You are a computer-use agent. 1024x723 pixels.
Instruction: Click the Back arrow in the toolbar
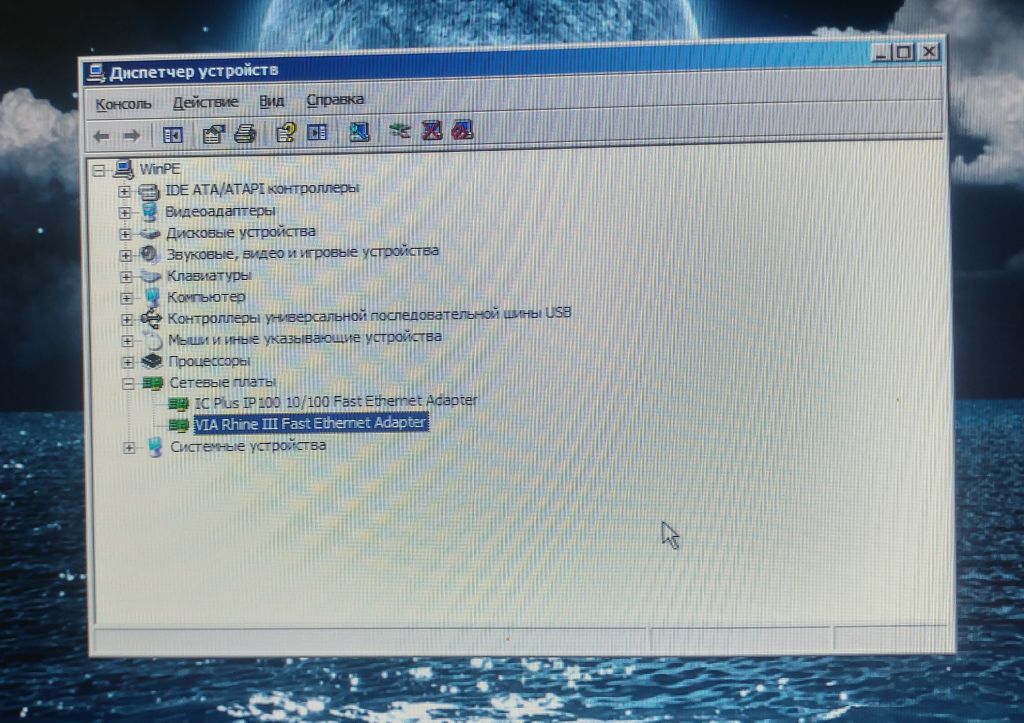[101, 137]
